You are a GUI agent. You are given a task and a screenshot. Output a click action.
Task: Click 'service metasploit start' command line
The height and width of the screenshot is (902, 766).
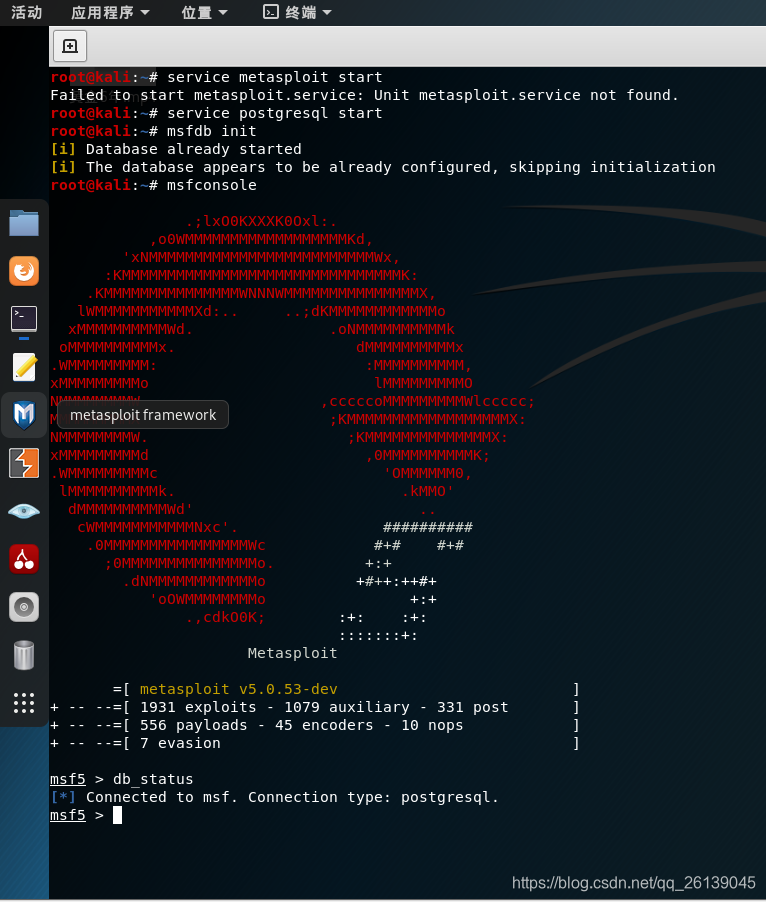pyautogui.click(x=216, y=77)
